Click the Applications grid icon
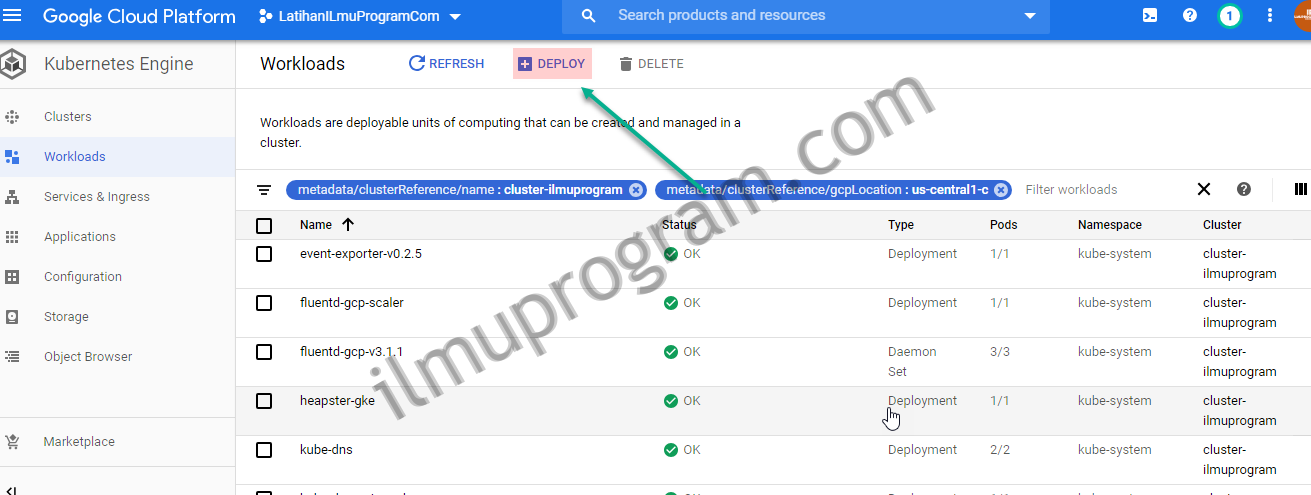Image resolution: width=1311 pixels, height=495 pixels. point(12,237)
